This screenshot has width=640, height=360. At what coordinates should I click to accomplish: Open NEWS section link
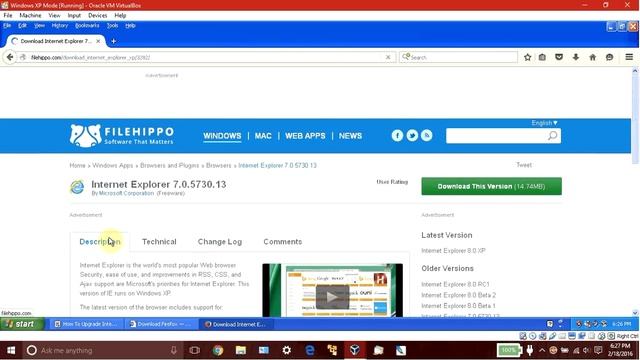[350, 136]
